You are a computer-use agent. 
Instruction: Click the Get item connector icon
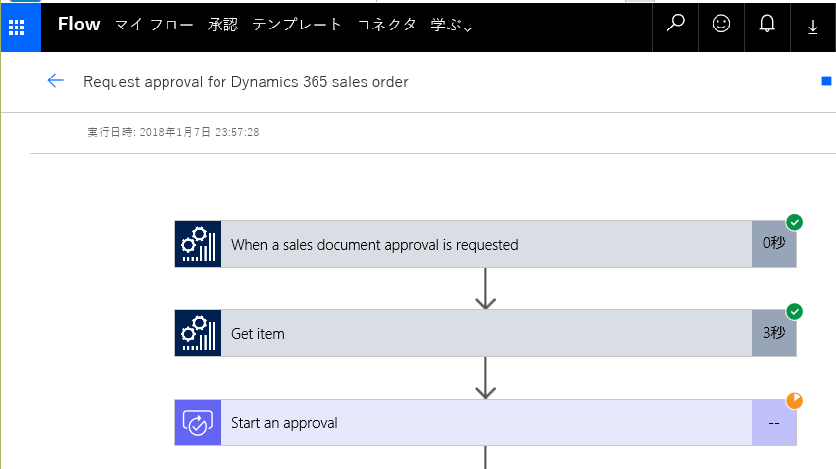(x=198, y=333)
